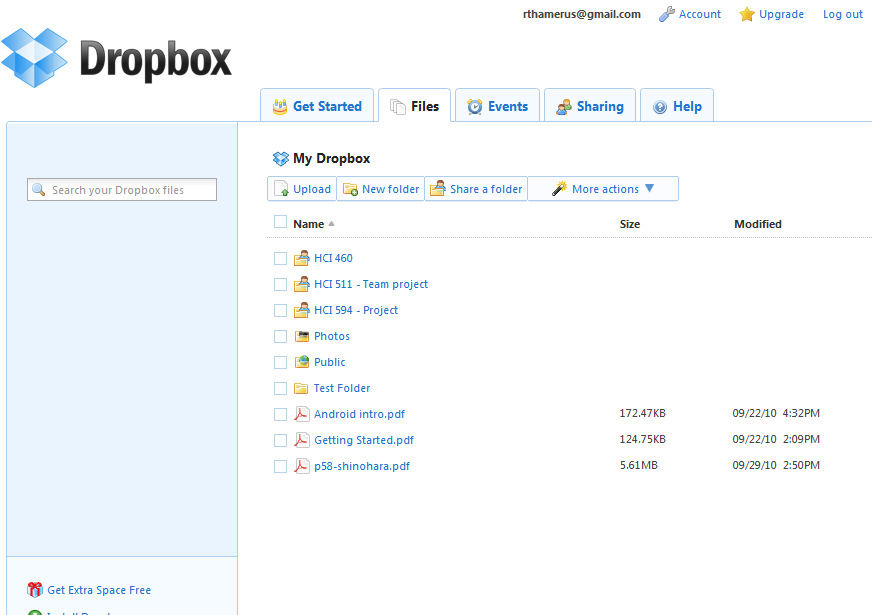The height and width of the screenshot is (615, 893).
Task: Open the More actions dropdown arrow
Action: (x=649, y=188)
